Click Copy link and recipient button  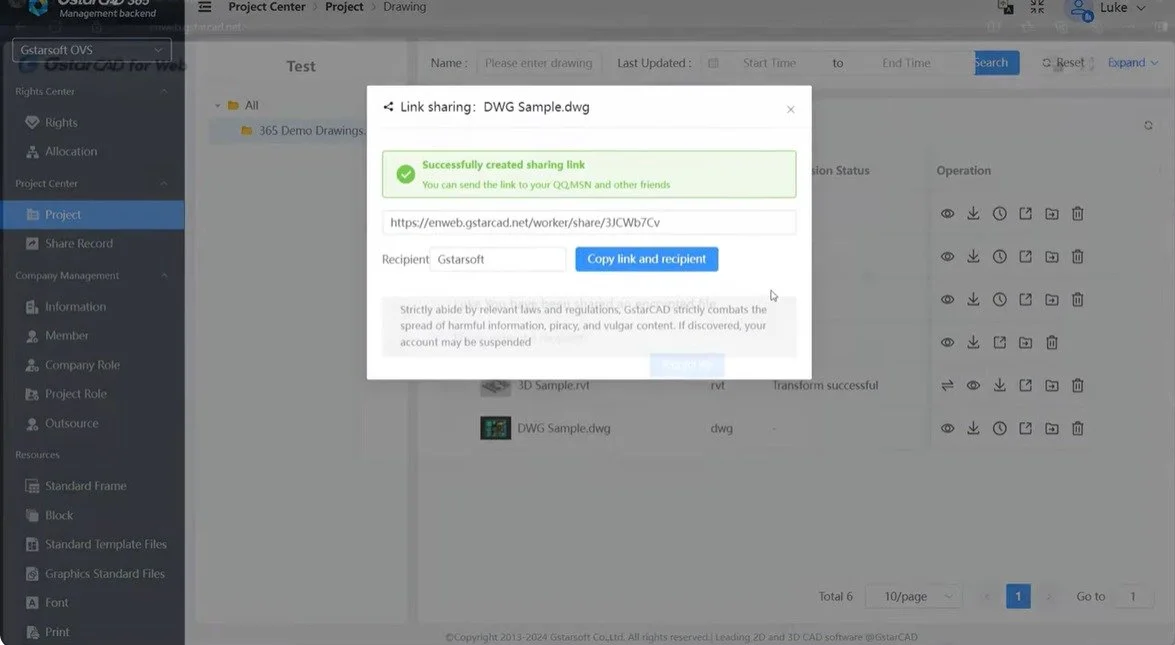647,259
